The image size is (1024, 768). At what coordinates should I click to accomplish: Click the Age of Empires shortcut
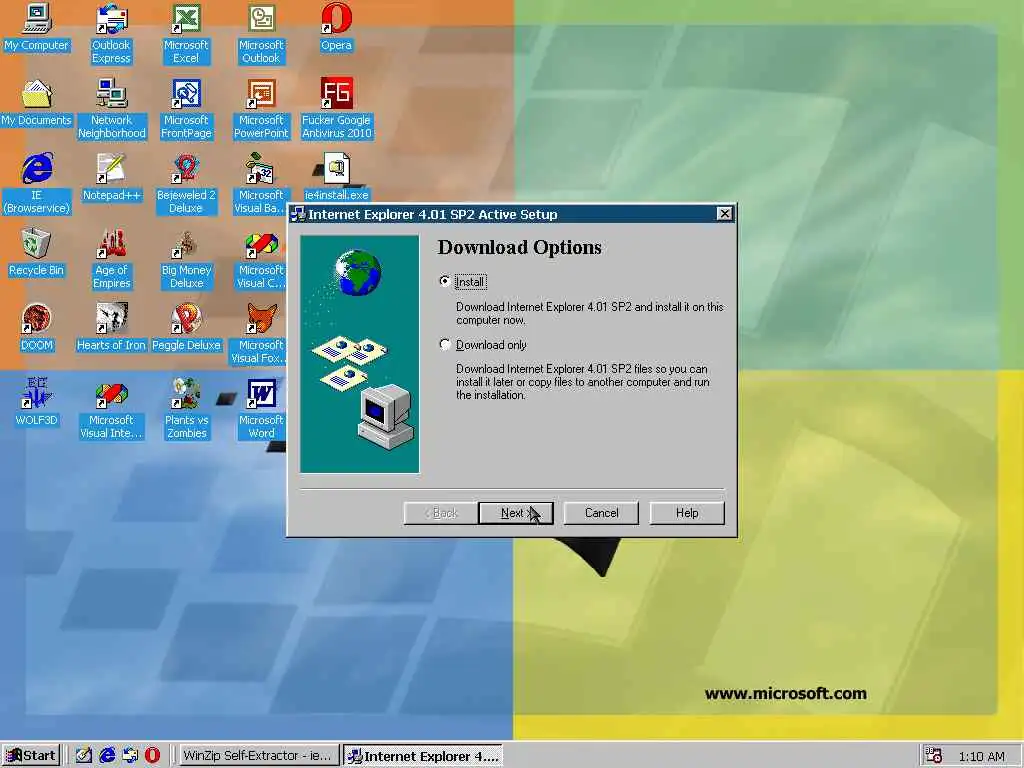pos(112,258)
